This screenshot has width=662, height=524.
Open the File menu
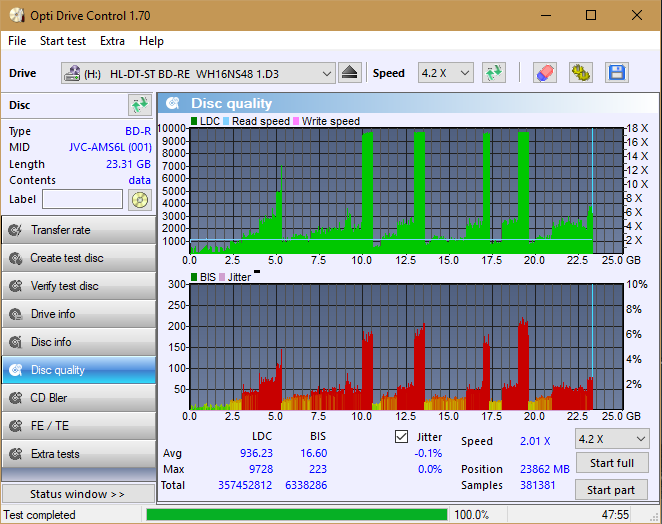17,41
